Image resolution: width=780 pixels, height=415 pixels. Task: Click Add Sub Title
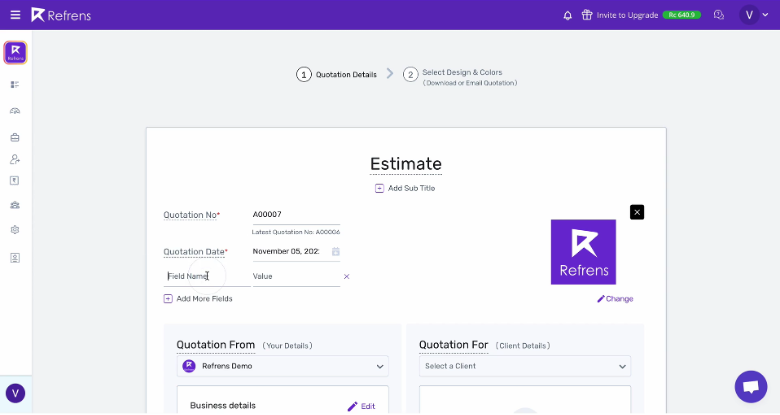[405, 188]
